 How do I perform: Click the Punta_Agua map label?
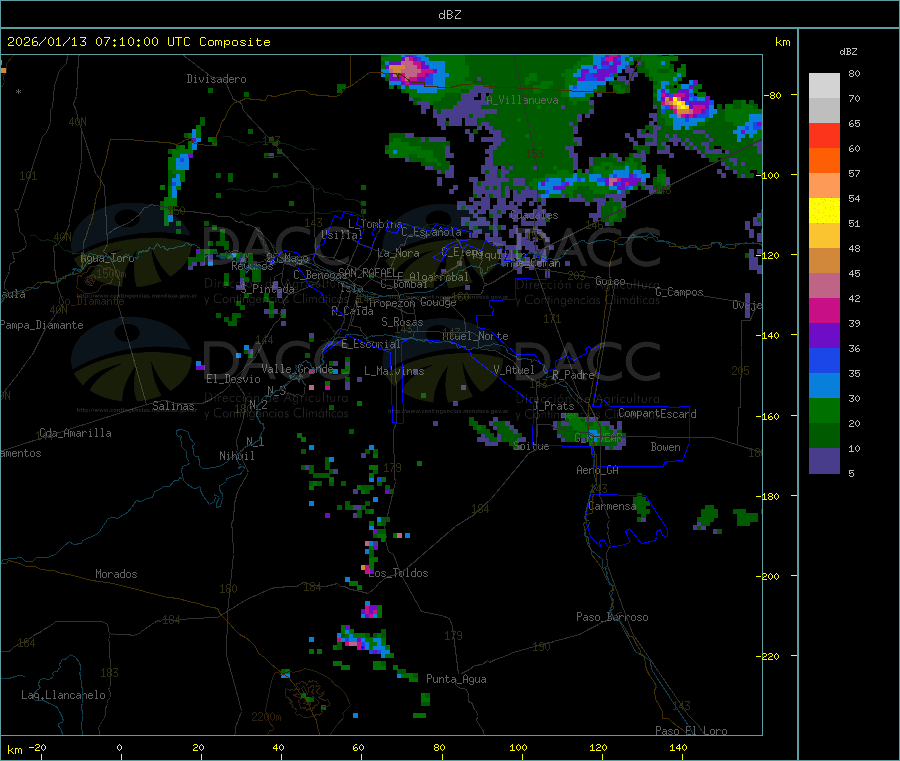456,679
